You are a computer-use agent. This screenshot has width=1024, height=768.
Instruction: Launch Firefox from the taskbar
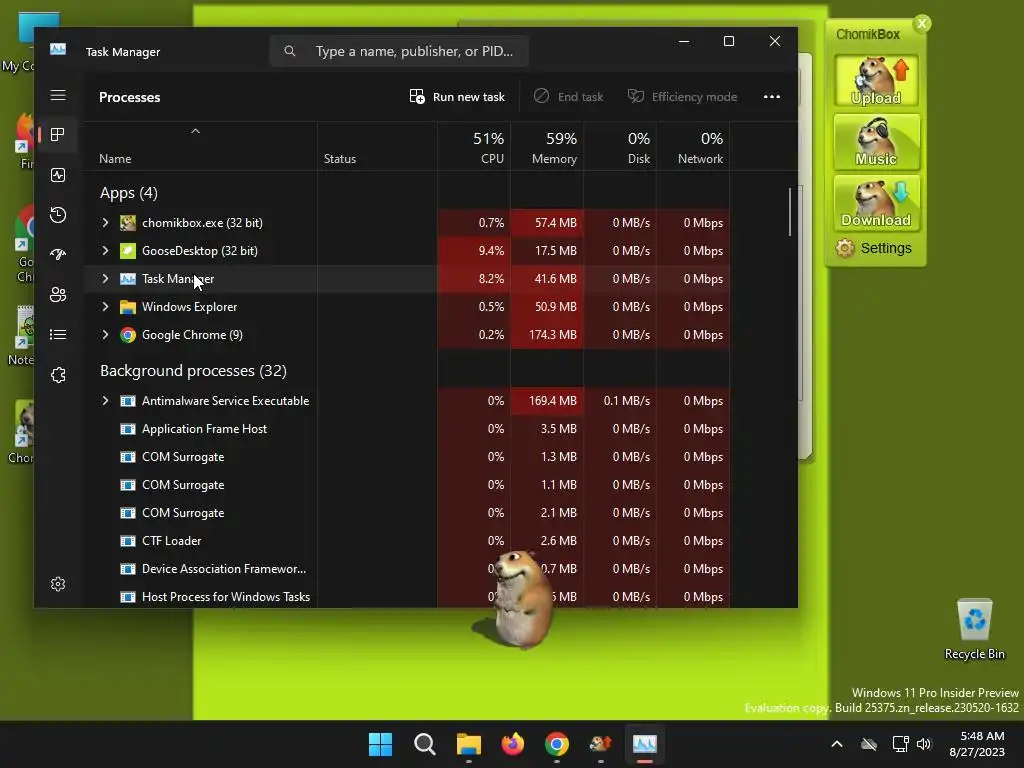[513, 744]
